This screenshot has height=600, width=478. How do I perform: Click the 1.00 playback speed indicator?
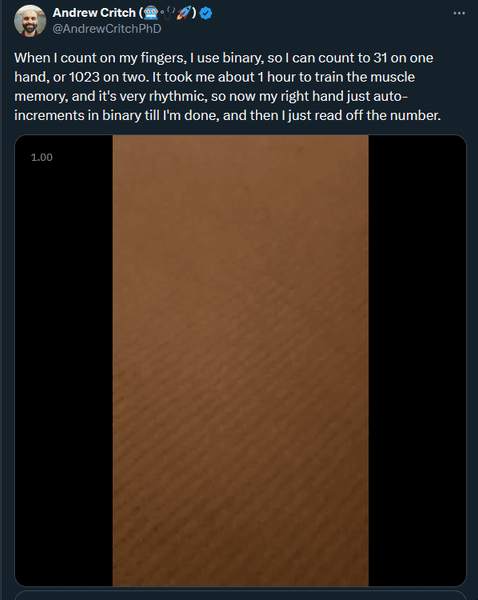click(42, 157)
